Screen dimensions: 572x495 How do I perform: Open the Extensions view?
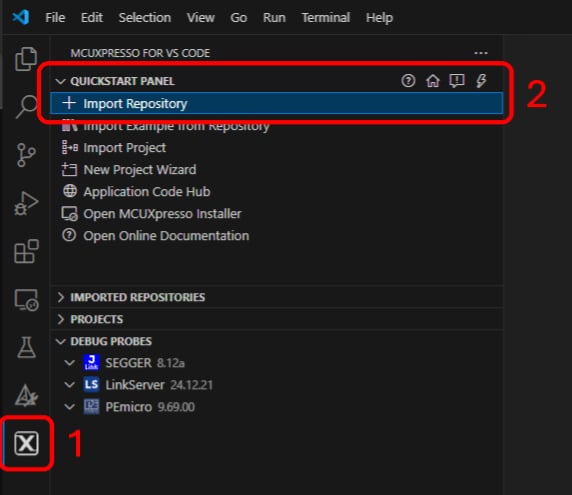26,251
